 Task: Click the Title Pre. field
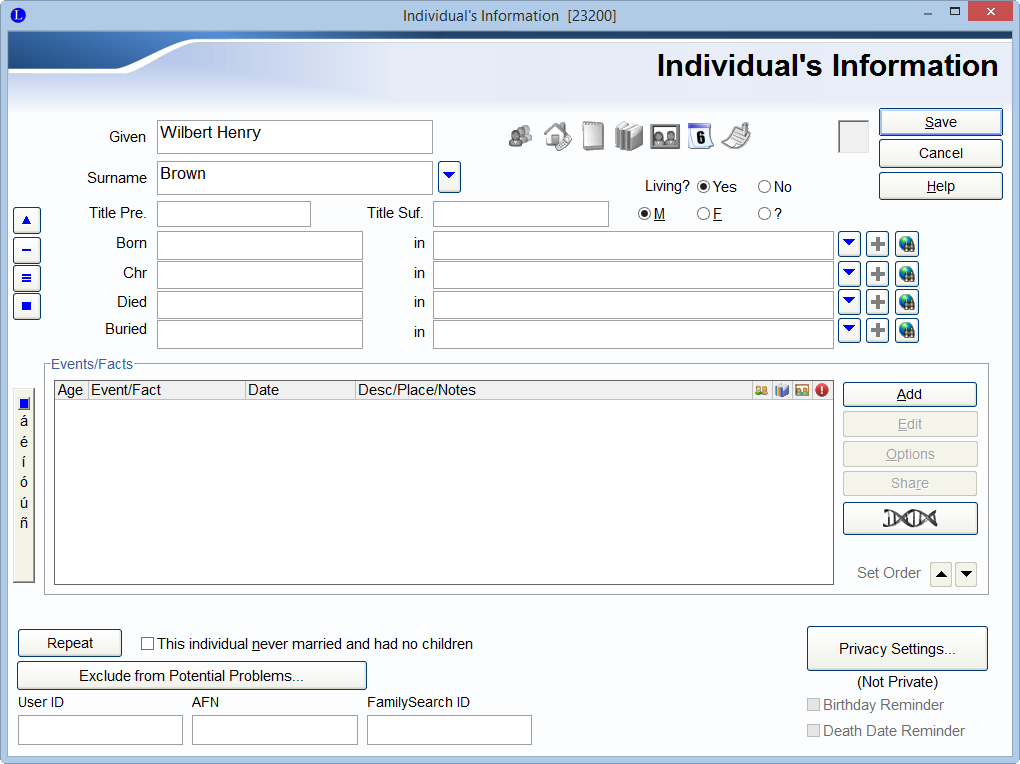coord(234,214)
